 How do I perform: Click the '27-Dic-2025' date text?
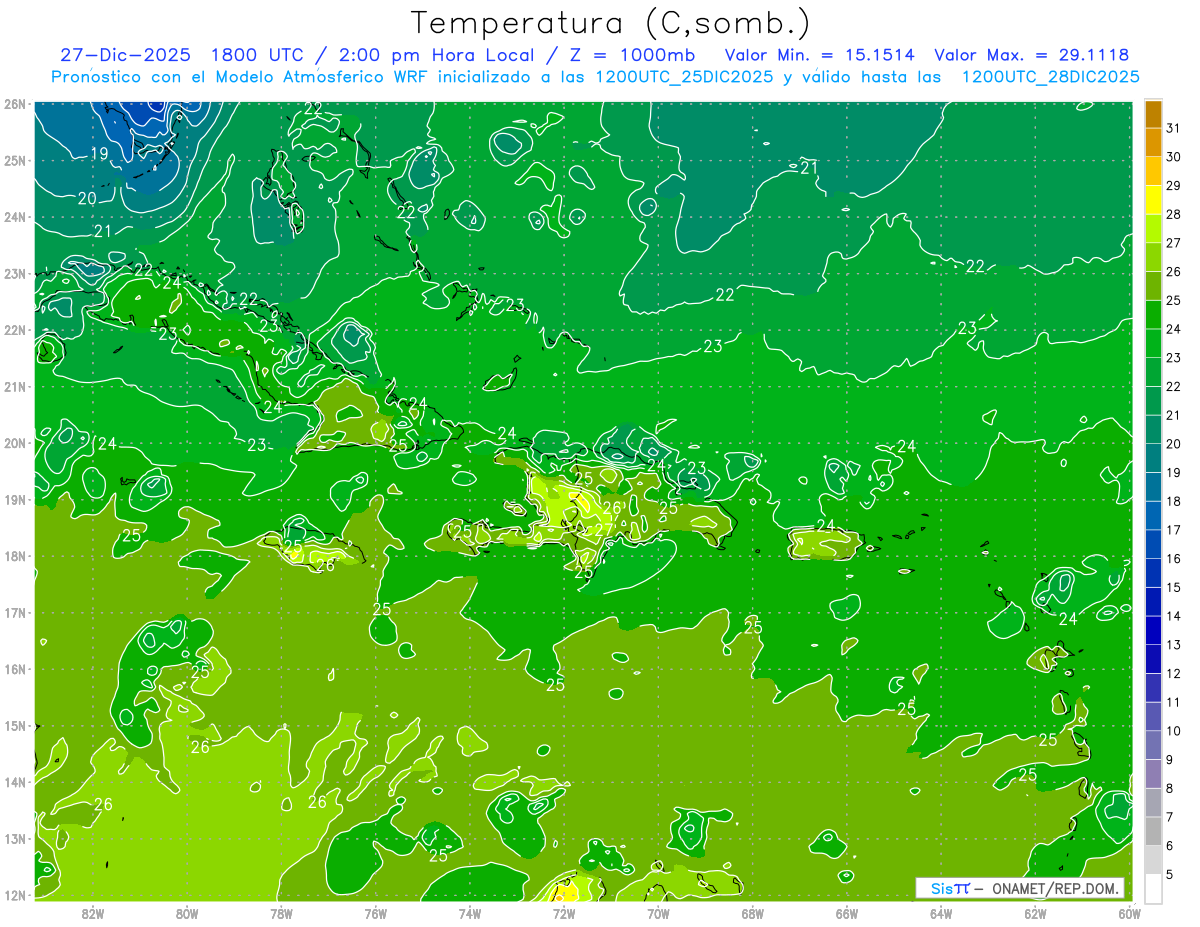[125, 55]
